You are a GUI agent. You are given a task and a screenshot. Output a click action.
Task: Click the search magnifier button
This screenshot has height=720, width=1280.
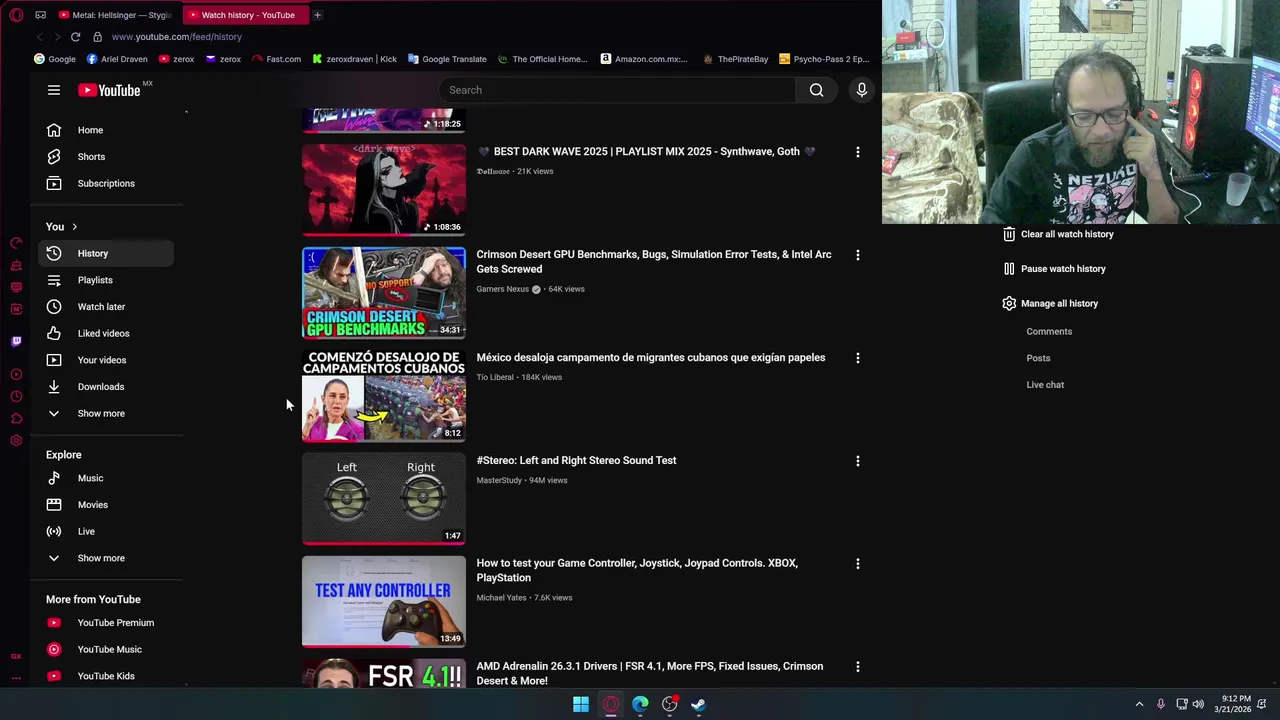coord(817,90)
